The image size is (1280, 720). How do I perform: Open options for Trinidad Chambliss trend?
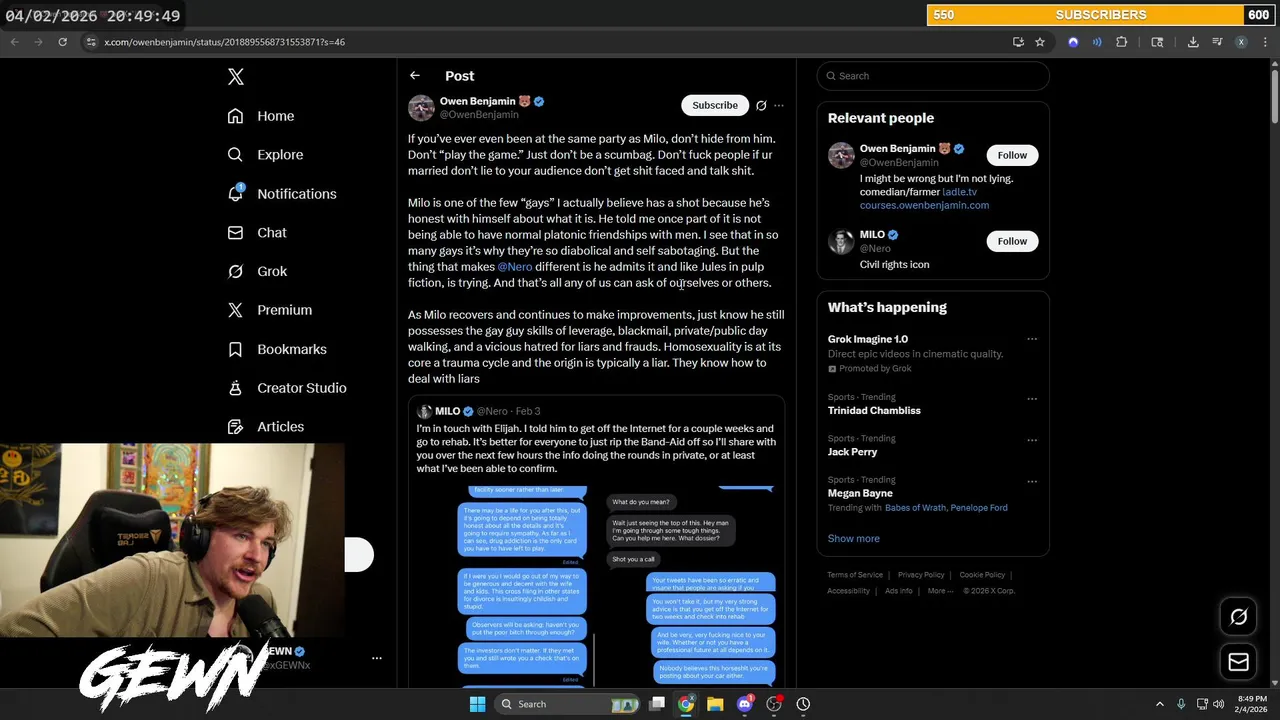(x=1032, y=398)
